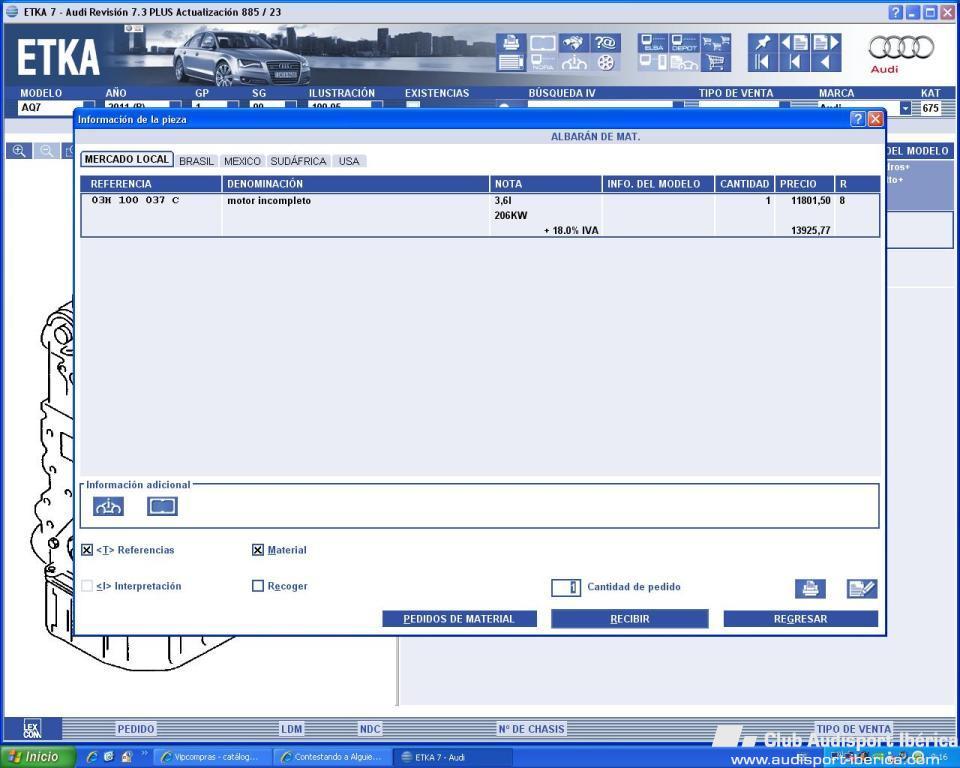Click the NORA icon
960x768 pixels.
(542, 62)
